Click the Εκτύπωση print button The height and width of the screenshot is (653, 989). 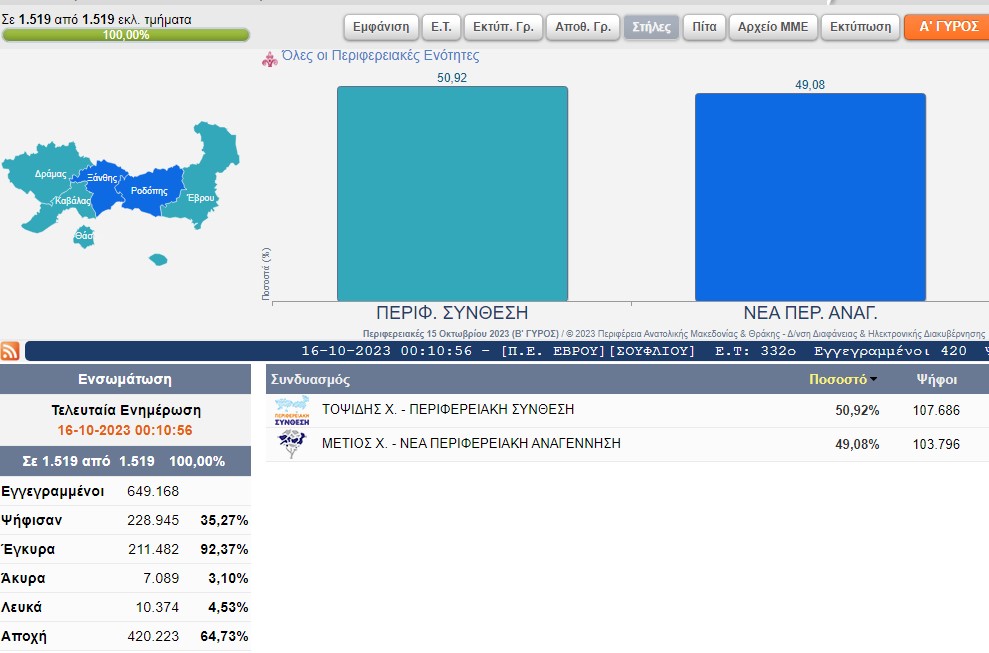[860, 27]
